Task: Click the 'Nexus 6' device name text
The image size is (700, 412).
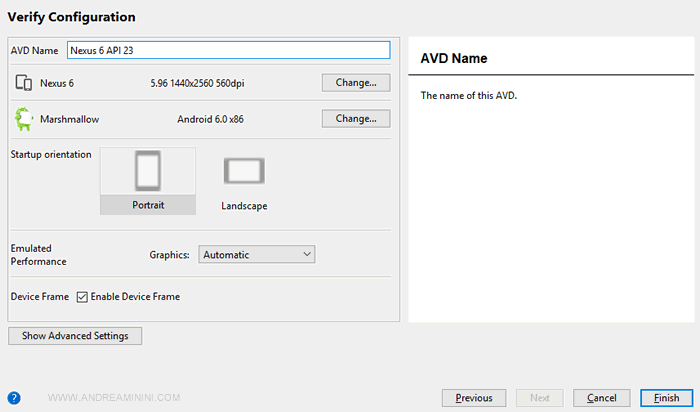Action: coord(57,83)
